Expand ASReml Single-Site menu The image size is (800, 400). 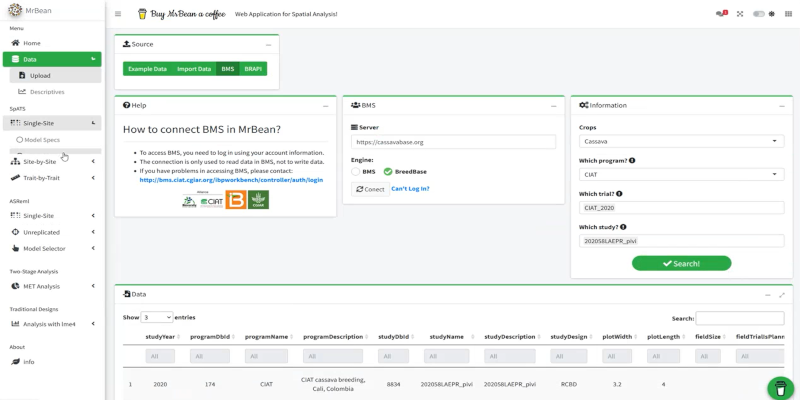(52, 216)
